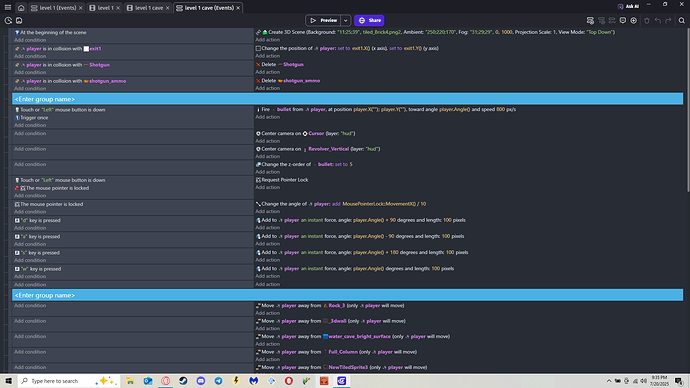Click the trash delete icon in toolbar
690x388 pixels.
(646, 20)
